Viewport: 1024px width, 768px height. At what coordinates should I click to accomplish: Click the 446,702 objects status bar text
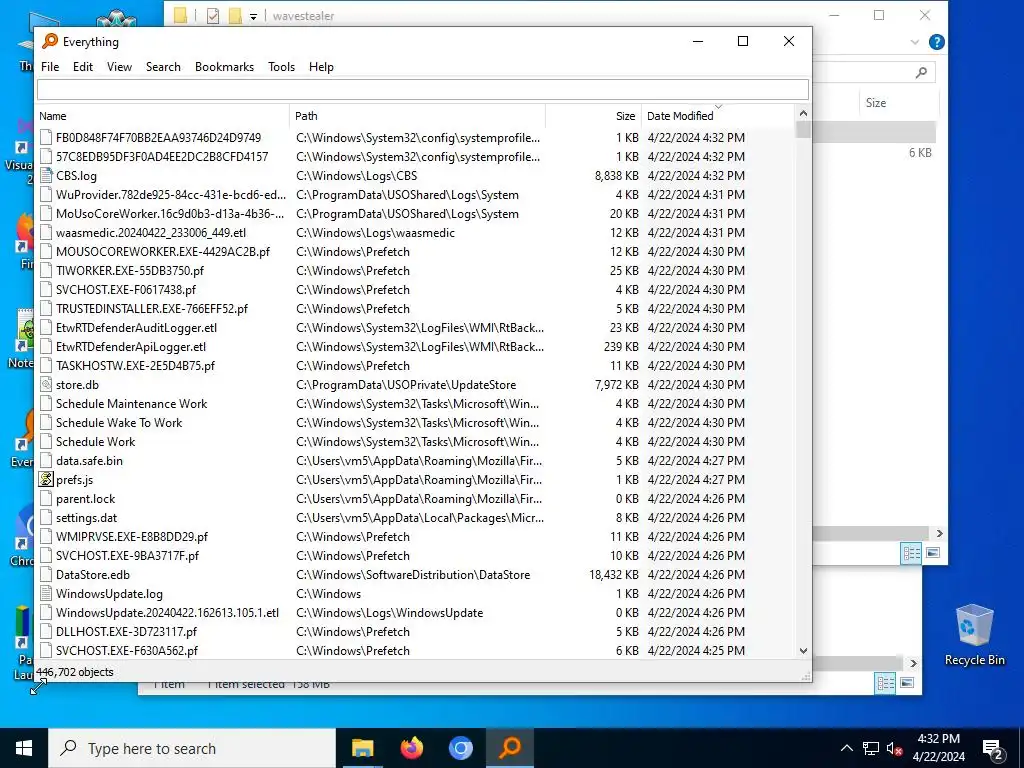pyautogui.click(x=75, y=672)
